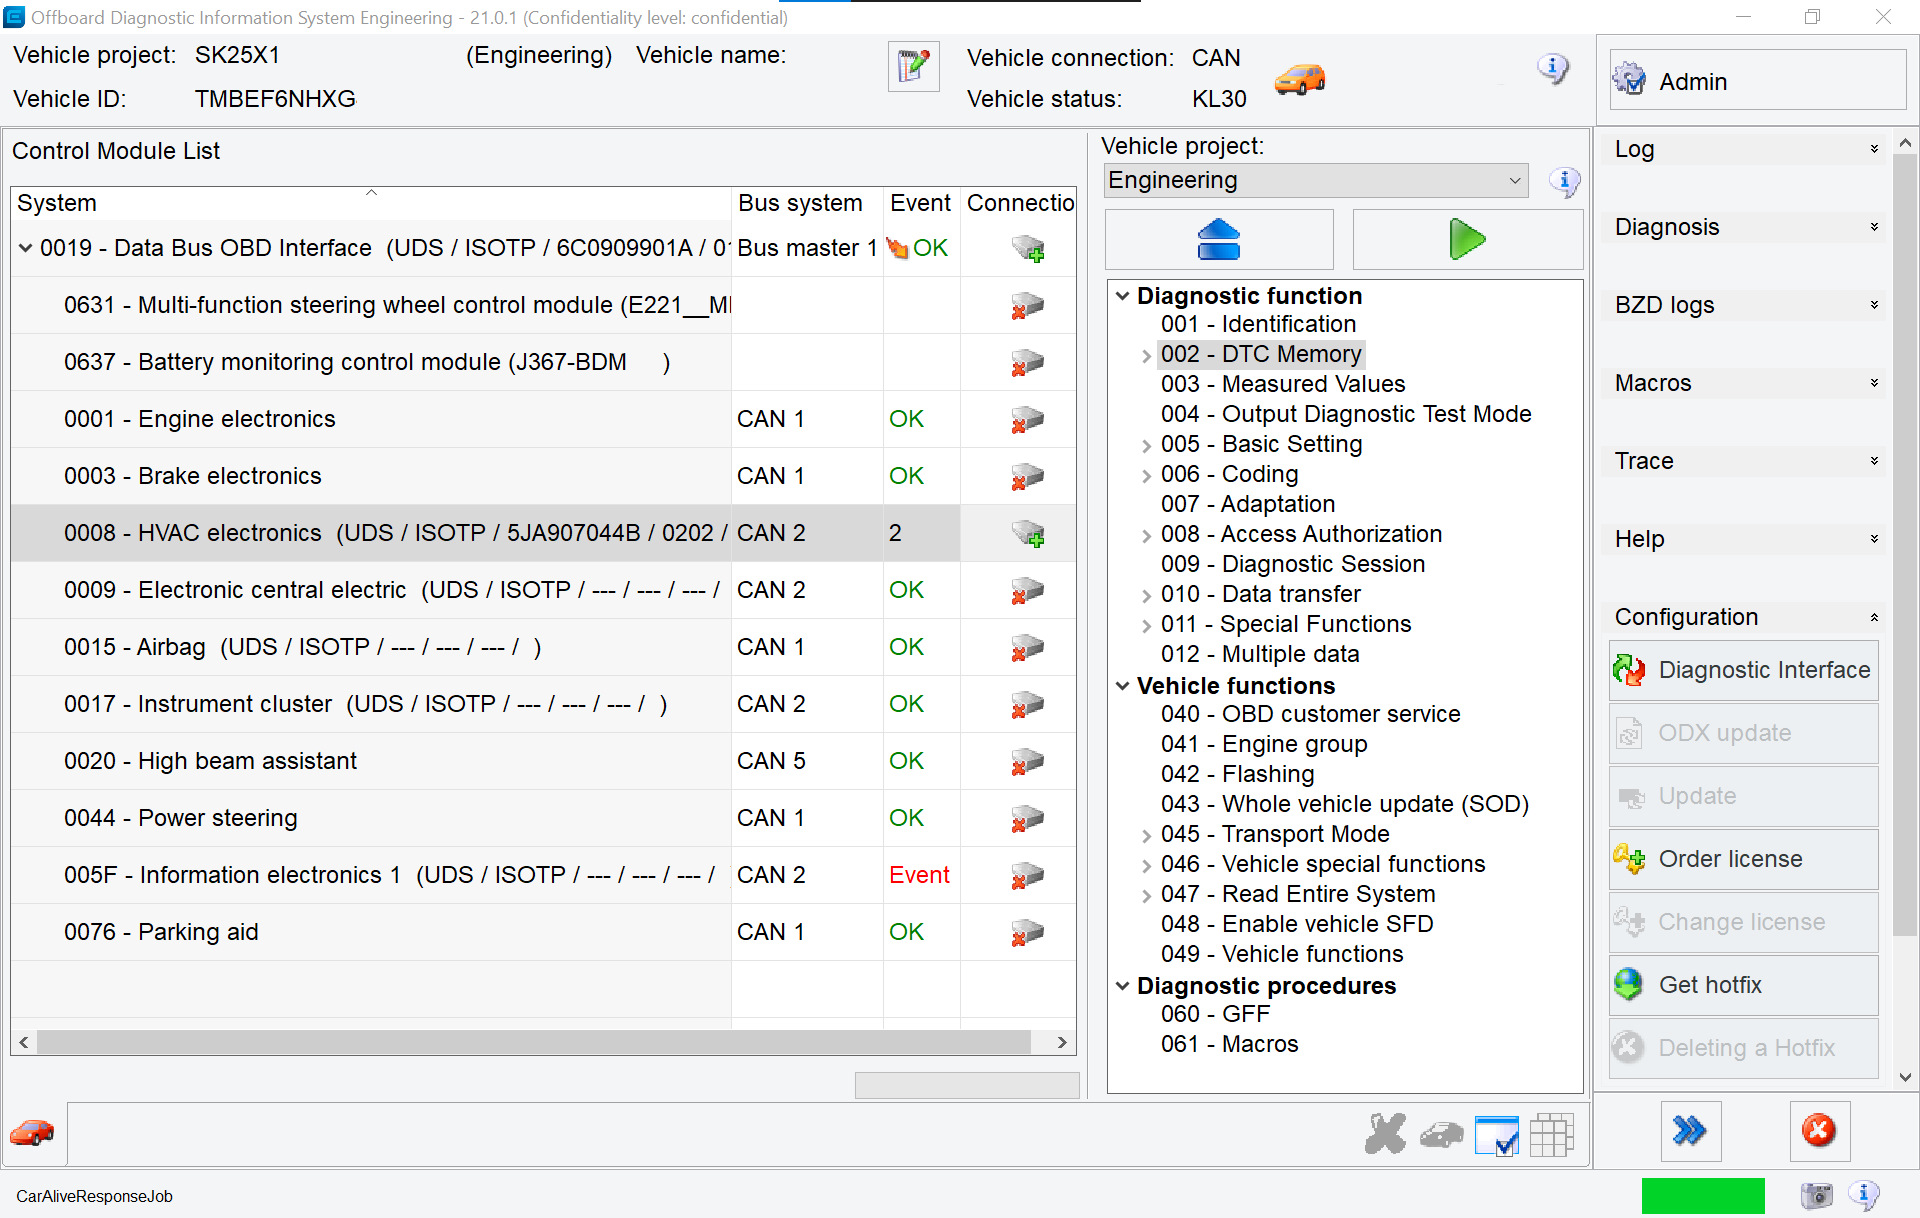Screen dimensions: 1920x1218
Task: Select 060 - GFF under Diagnostic procedures
Action: pos(1216,1014)
